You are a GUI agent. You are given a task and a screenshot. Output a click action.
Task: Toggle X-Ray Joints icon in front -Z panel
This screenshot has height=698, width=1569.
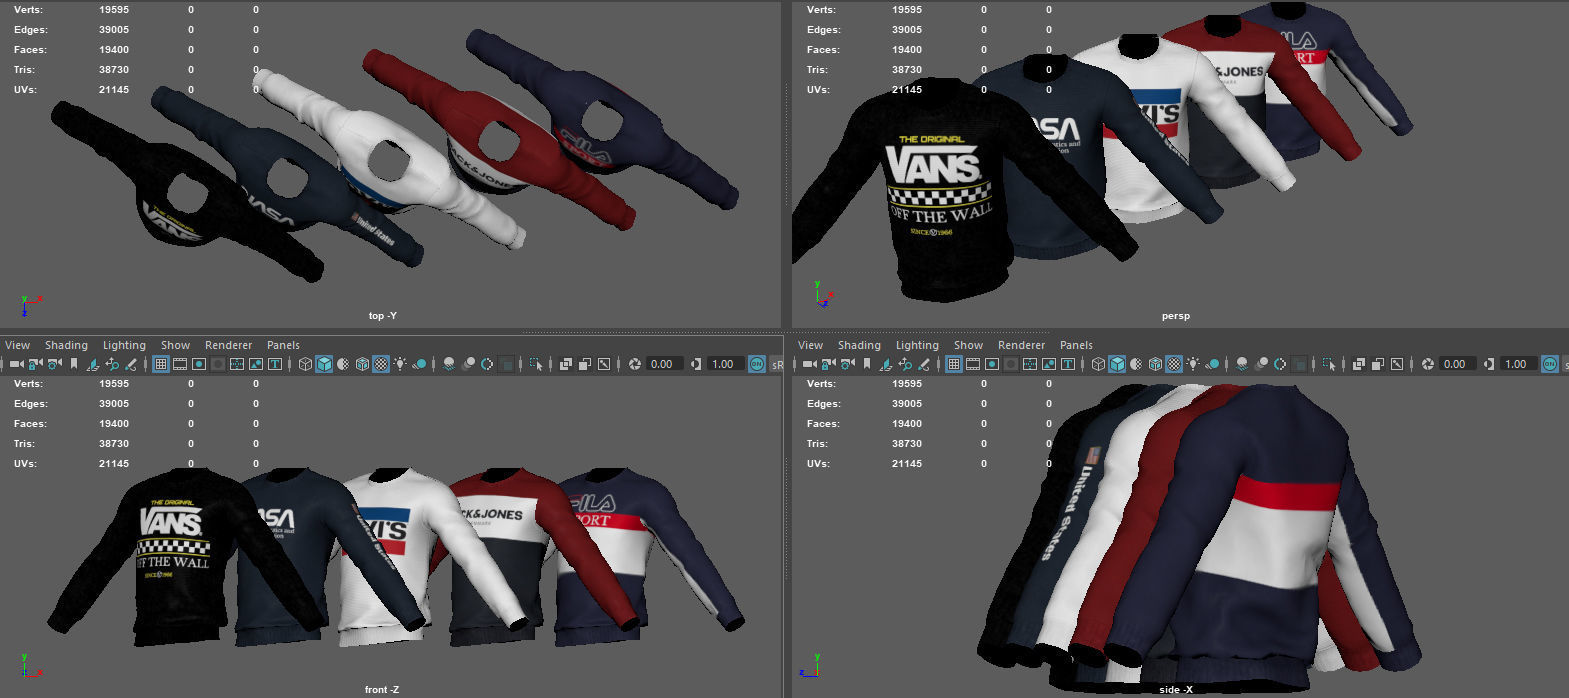pyautogui.click(x=604, y=364)
